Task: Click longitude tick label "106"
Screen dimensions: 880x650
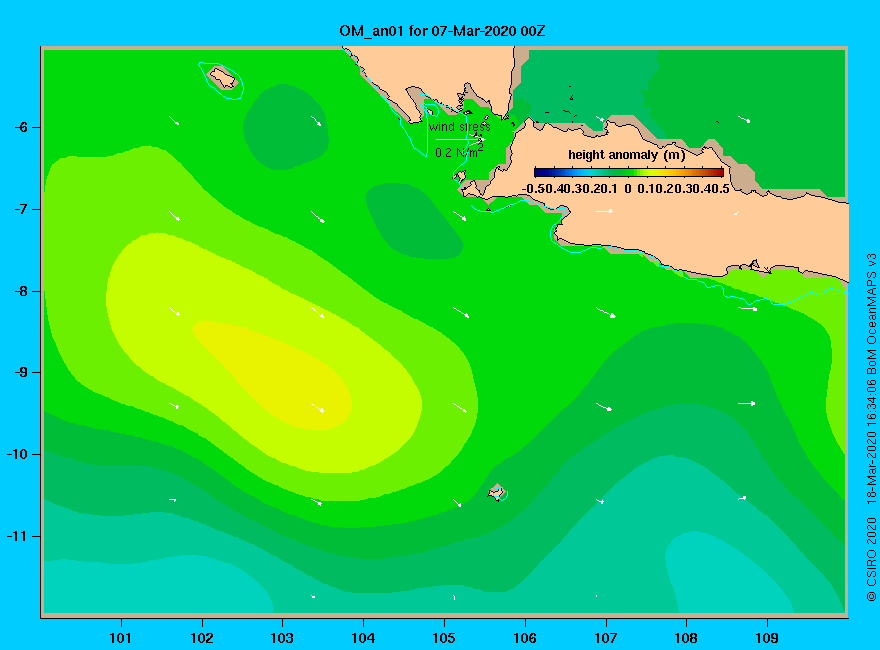Action: pos(525,638)
